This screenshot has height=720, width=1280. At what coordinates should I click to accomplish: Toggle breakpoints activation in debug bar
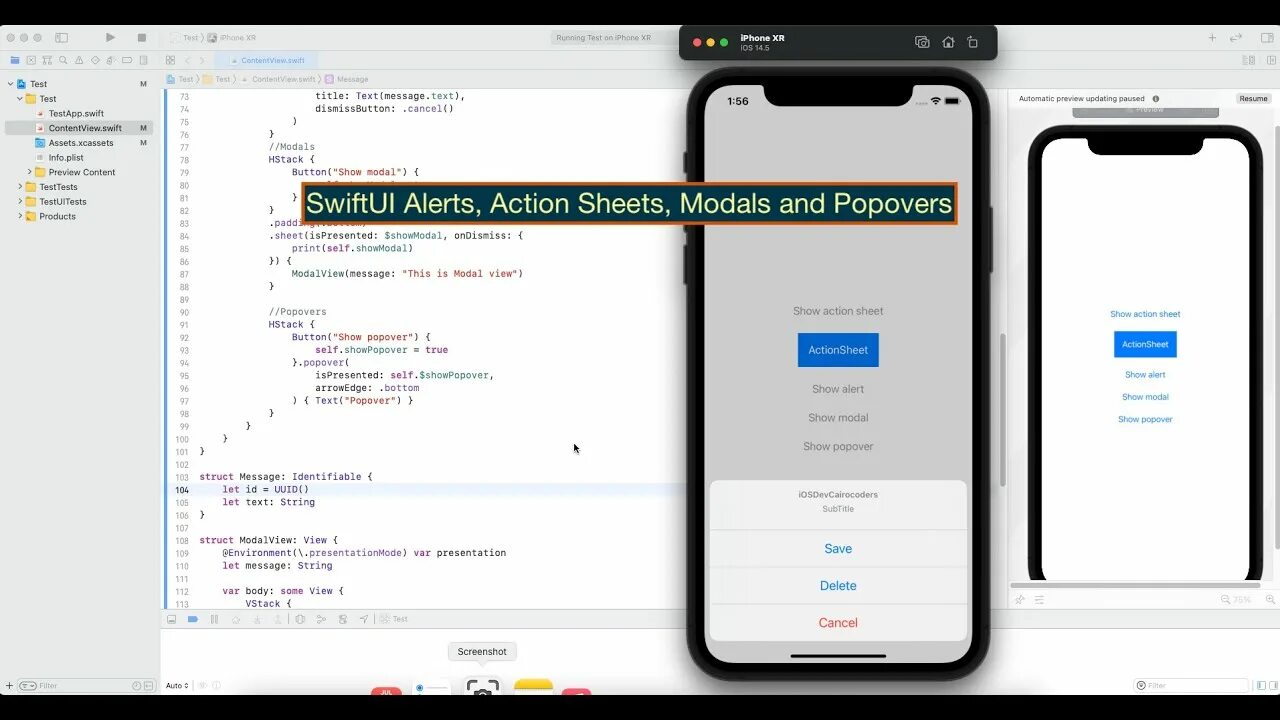pyautogui.click(x=193, y=619)
